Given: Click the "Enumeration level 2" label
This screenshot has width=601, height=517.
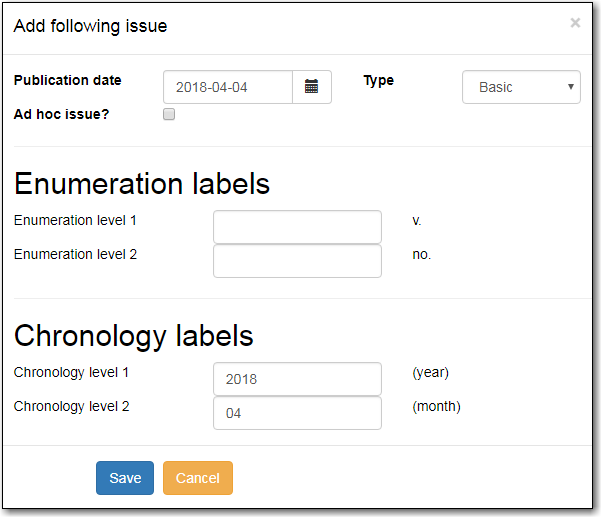Looking at the screenshot, I should coord(75,254).
